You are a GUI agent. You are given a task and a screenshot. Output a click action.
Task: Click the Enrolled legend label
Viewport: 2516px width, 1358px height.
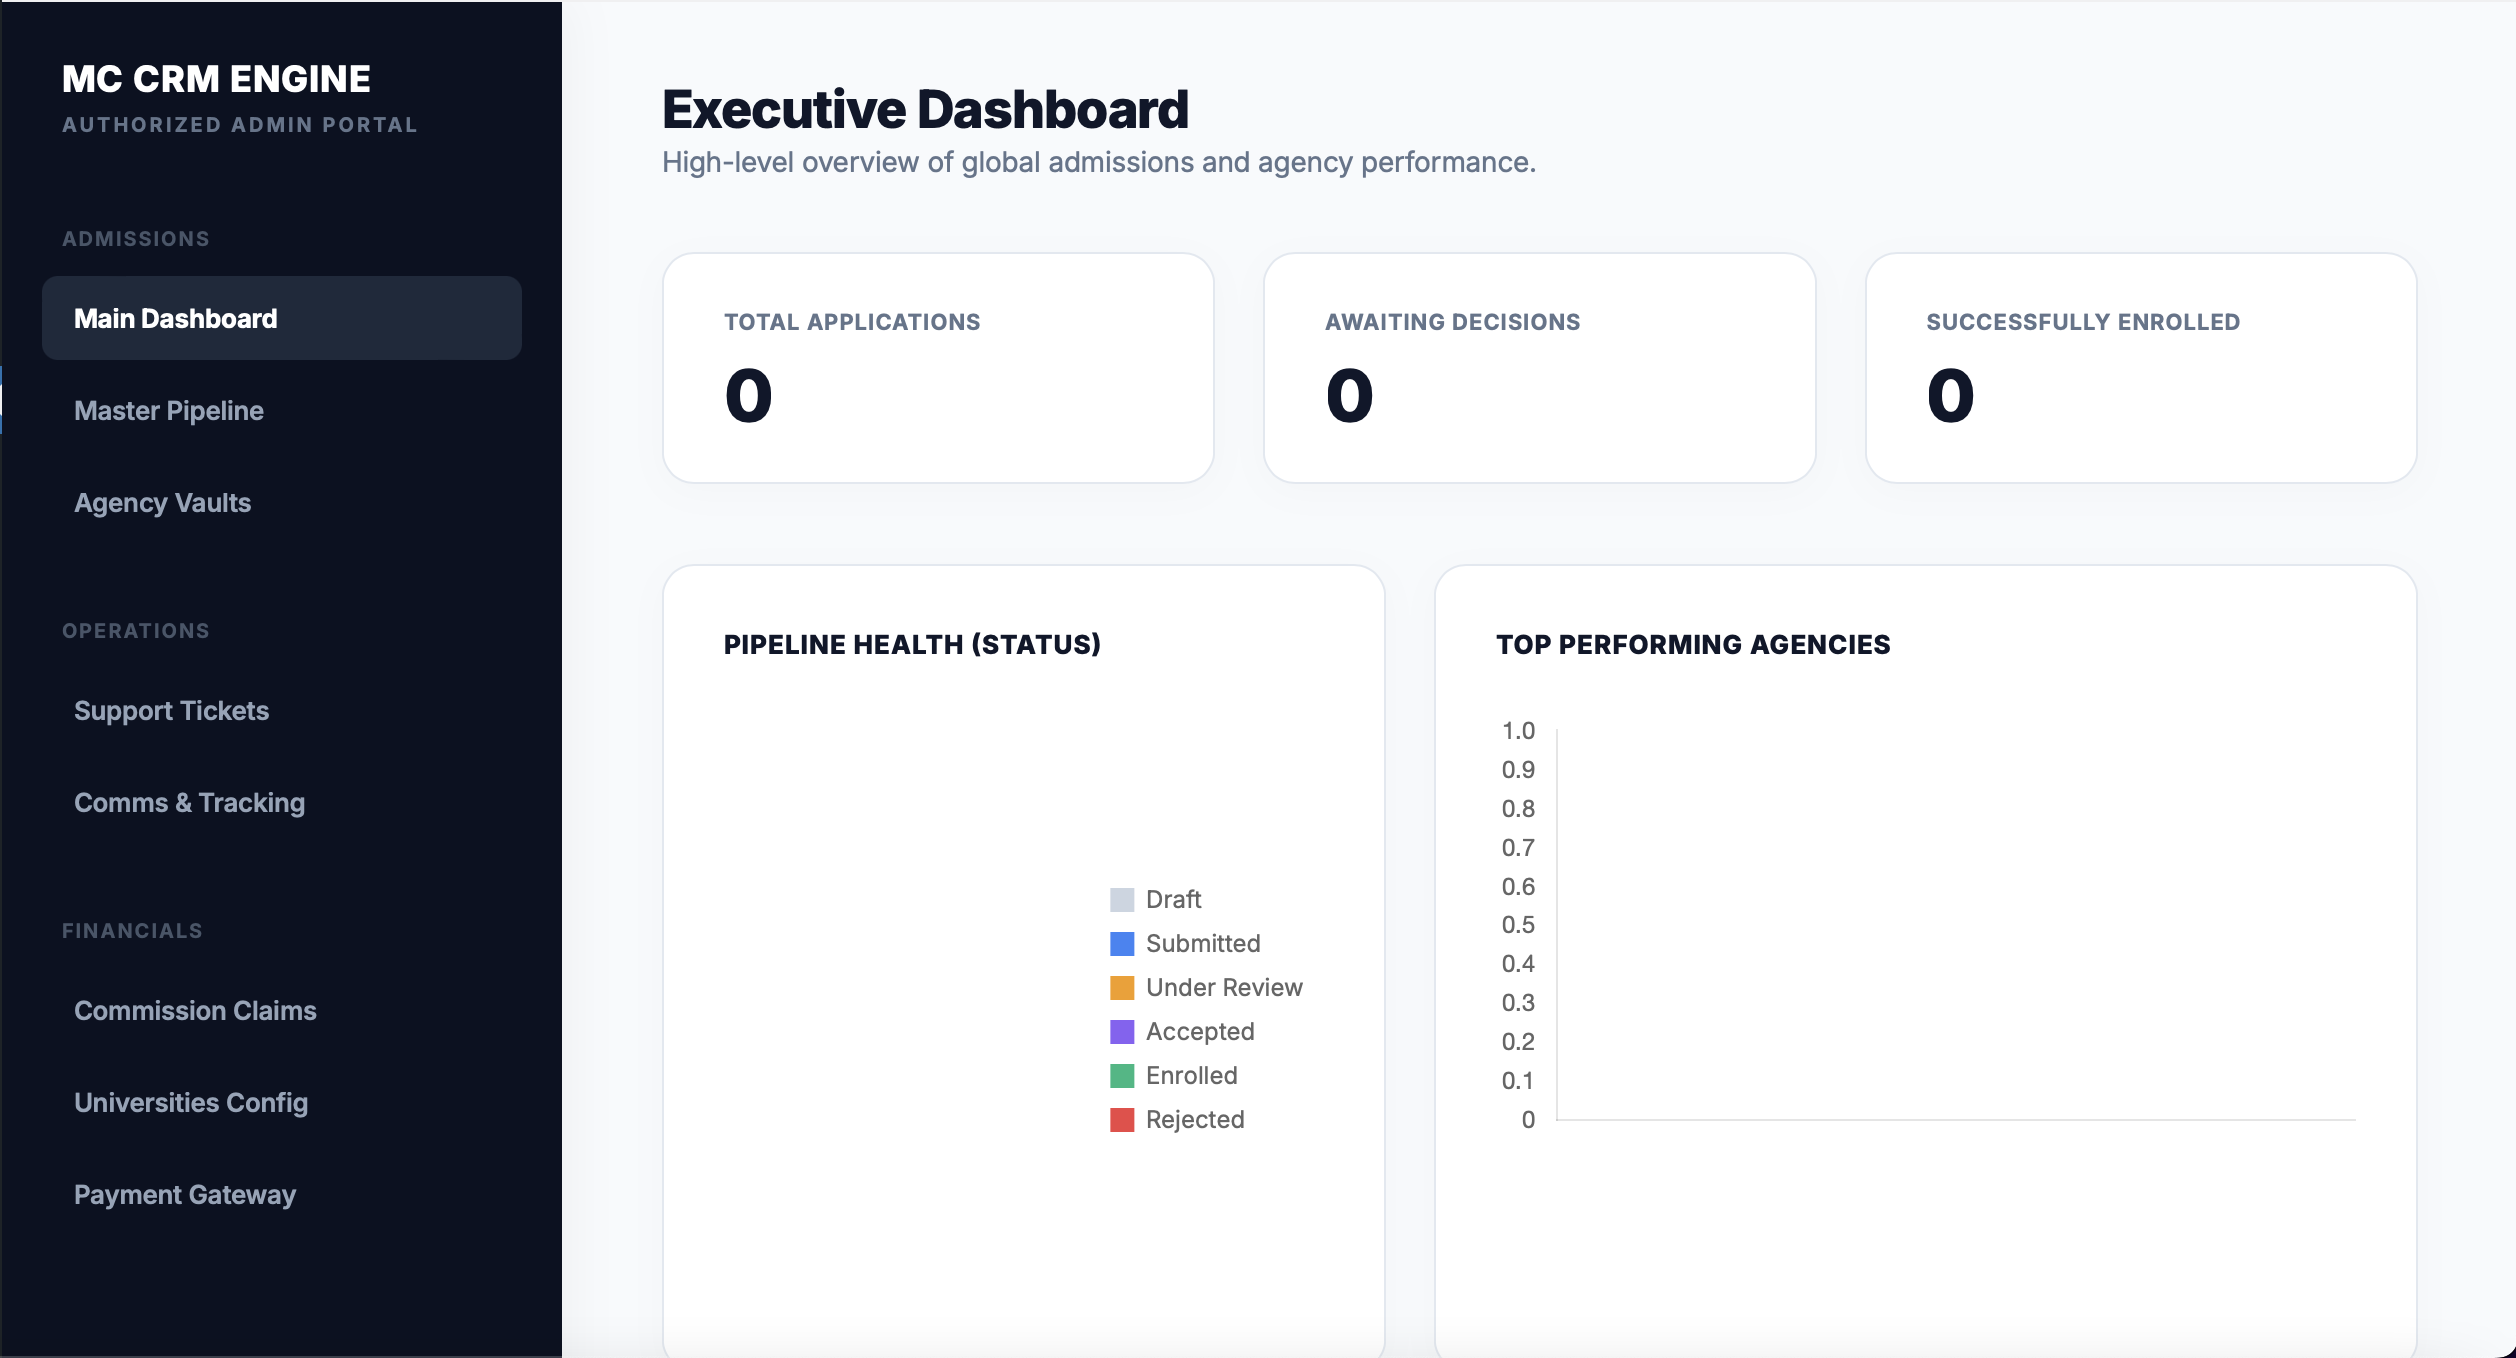[x=1192, y=1075]
